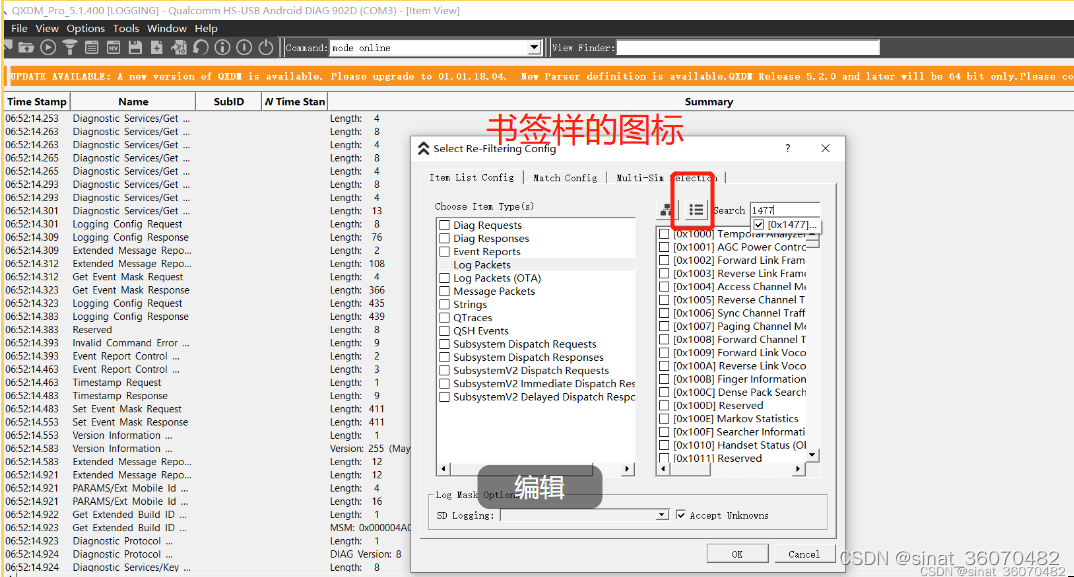Check Subsystem Dispatch Requests item type

click(445, 344)
